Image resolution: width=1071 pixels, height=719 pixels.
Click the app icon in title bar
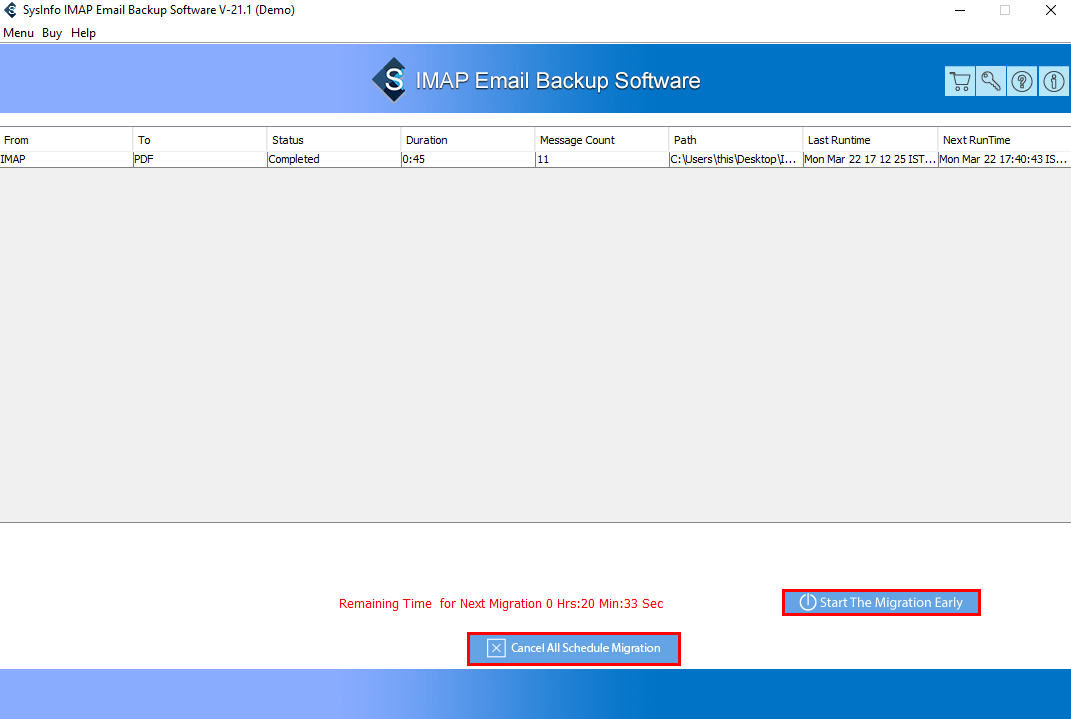(x=10, y=10)
